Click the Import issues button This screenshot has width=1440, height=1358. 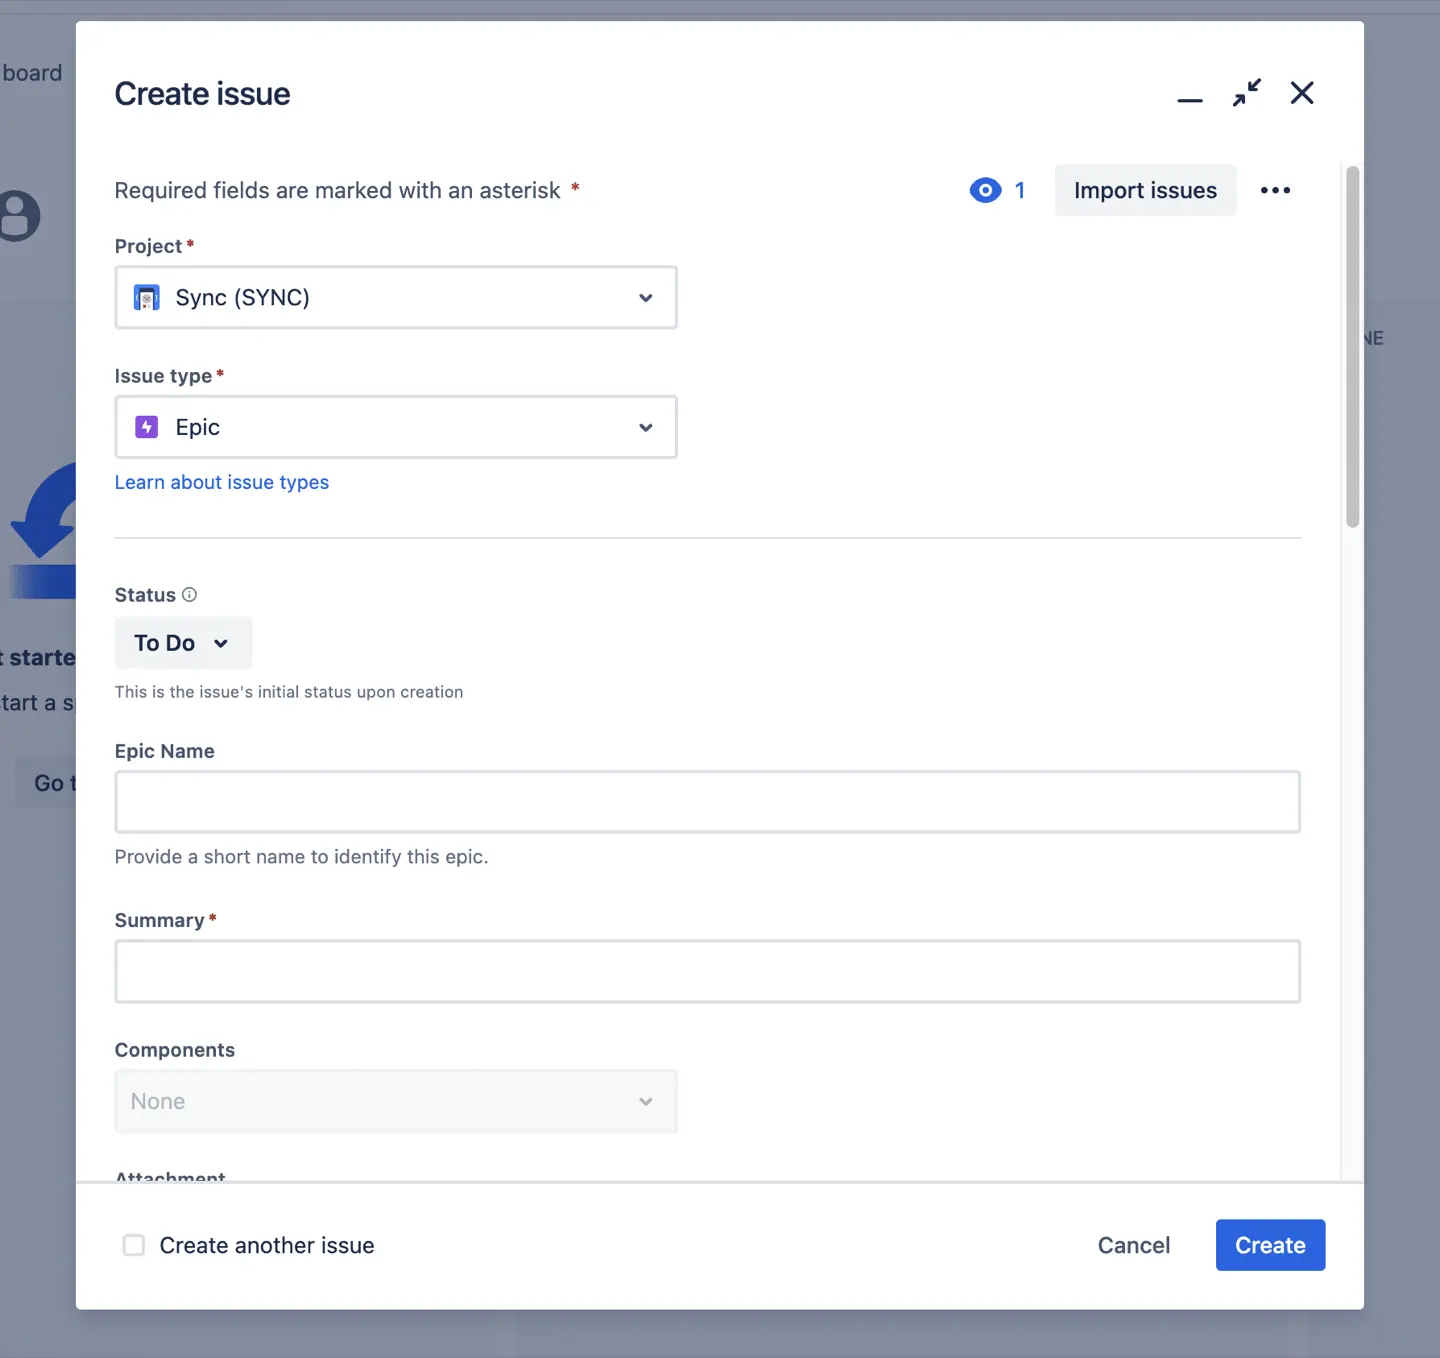(1144, 190)
